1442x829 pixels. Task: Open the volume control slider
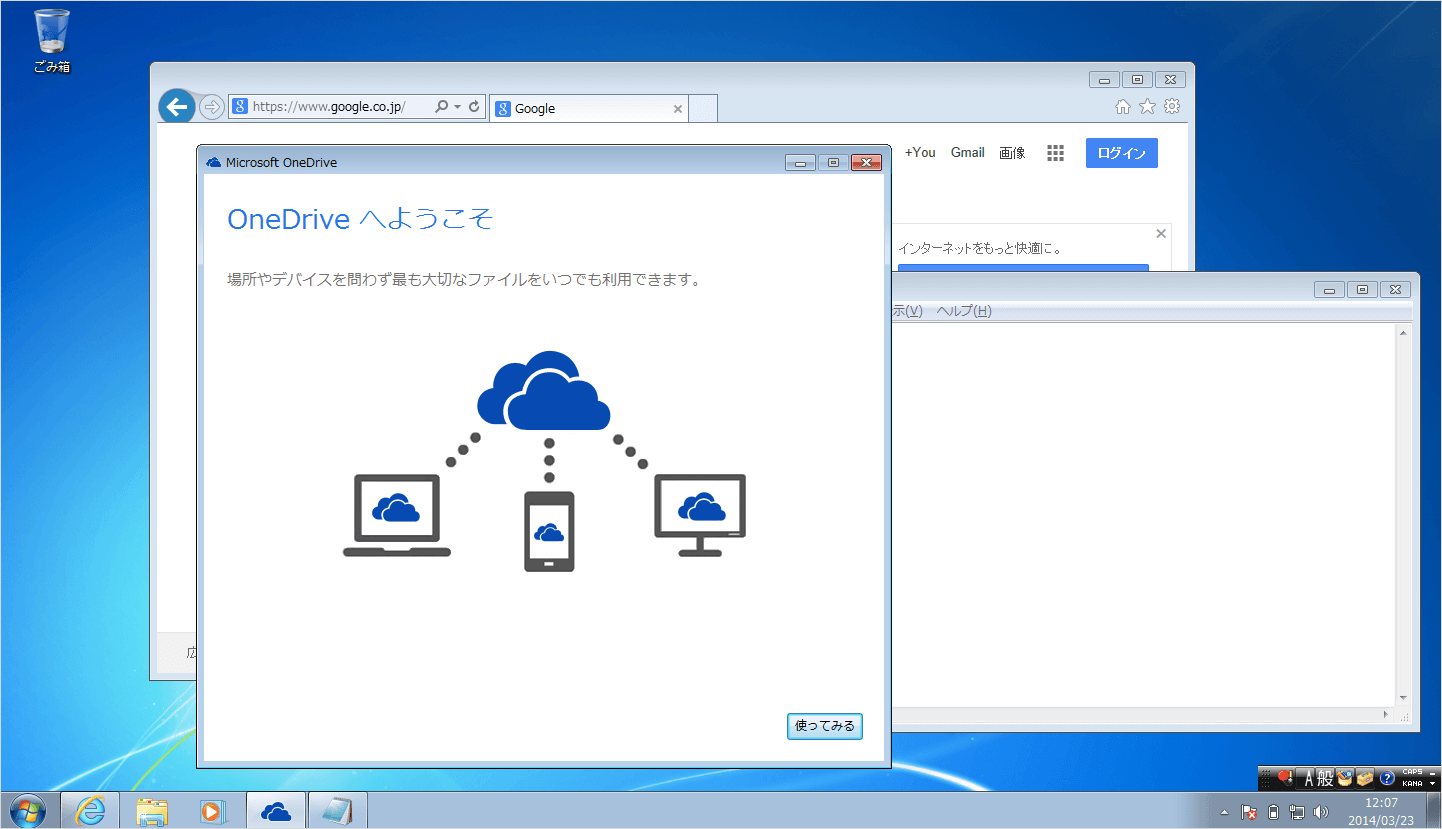(x=1321, y=812)
